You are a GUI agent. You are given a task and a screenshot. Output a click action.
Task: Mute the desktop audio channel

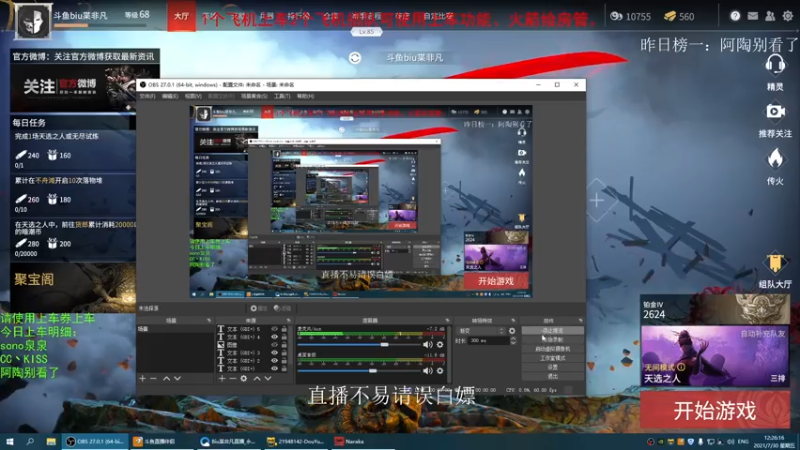point(428,371)
